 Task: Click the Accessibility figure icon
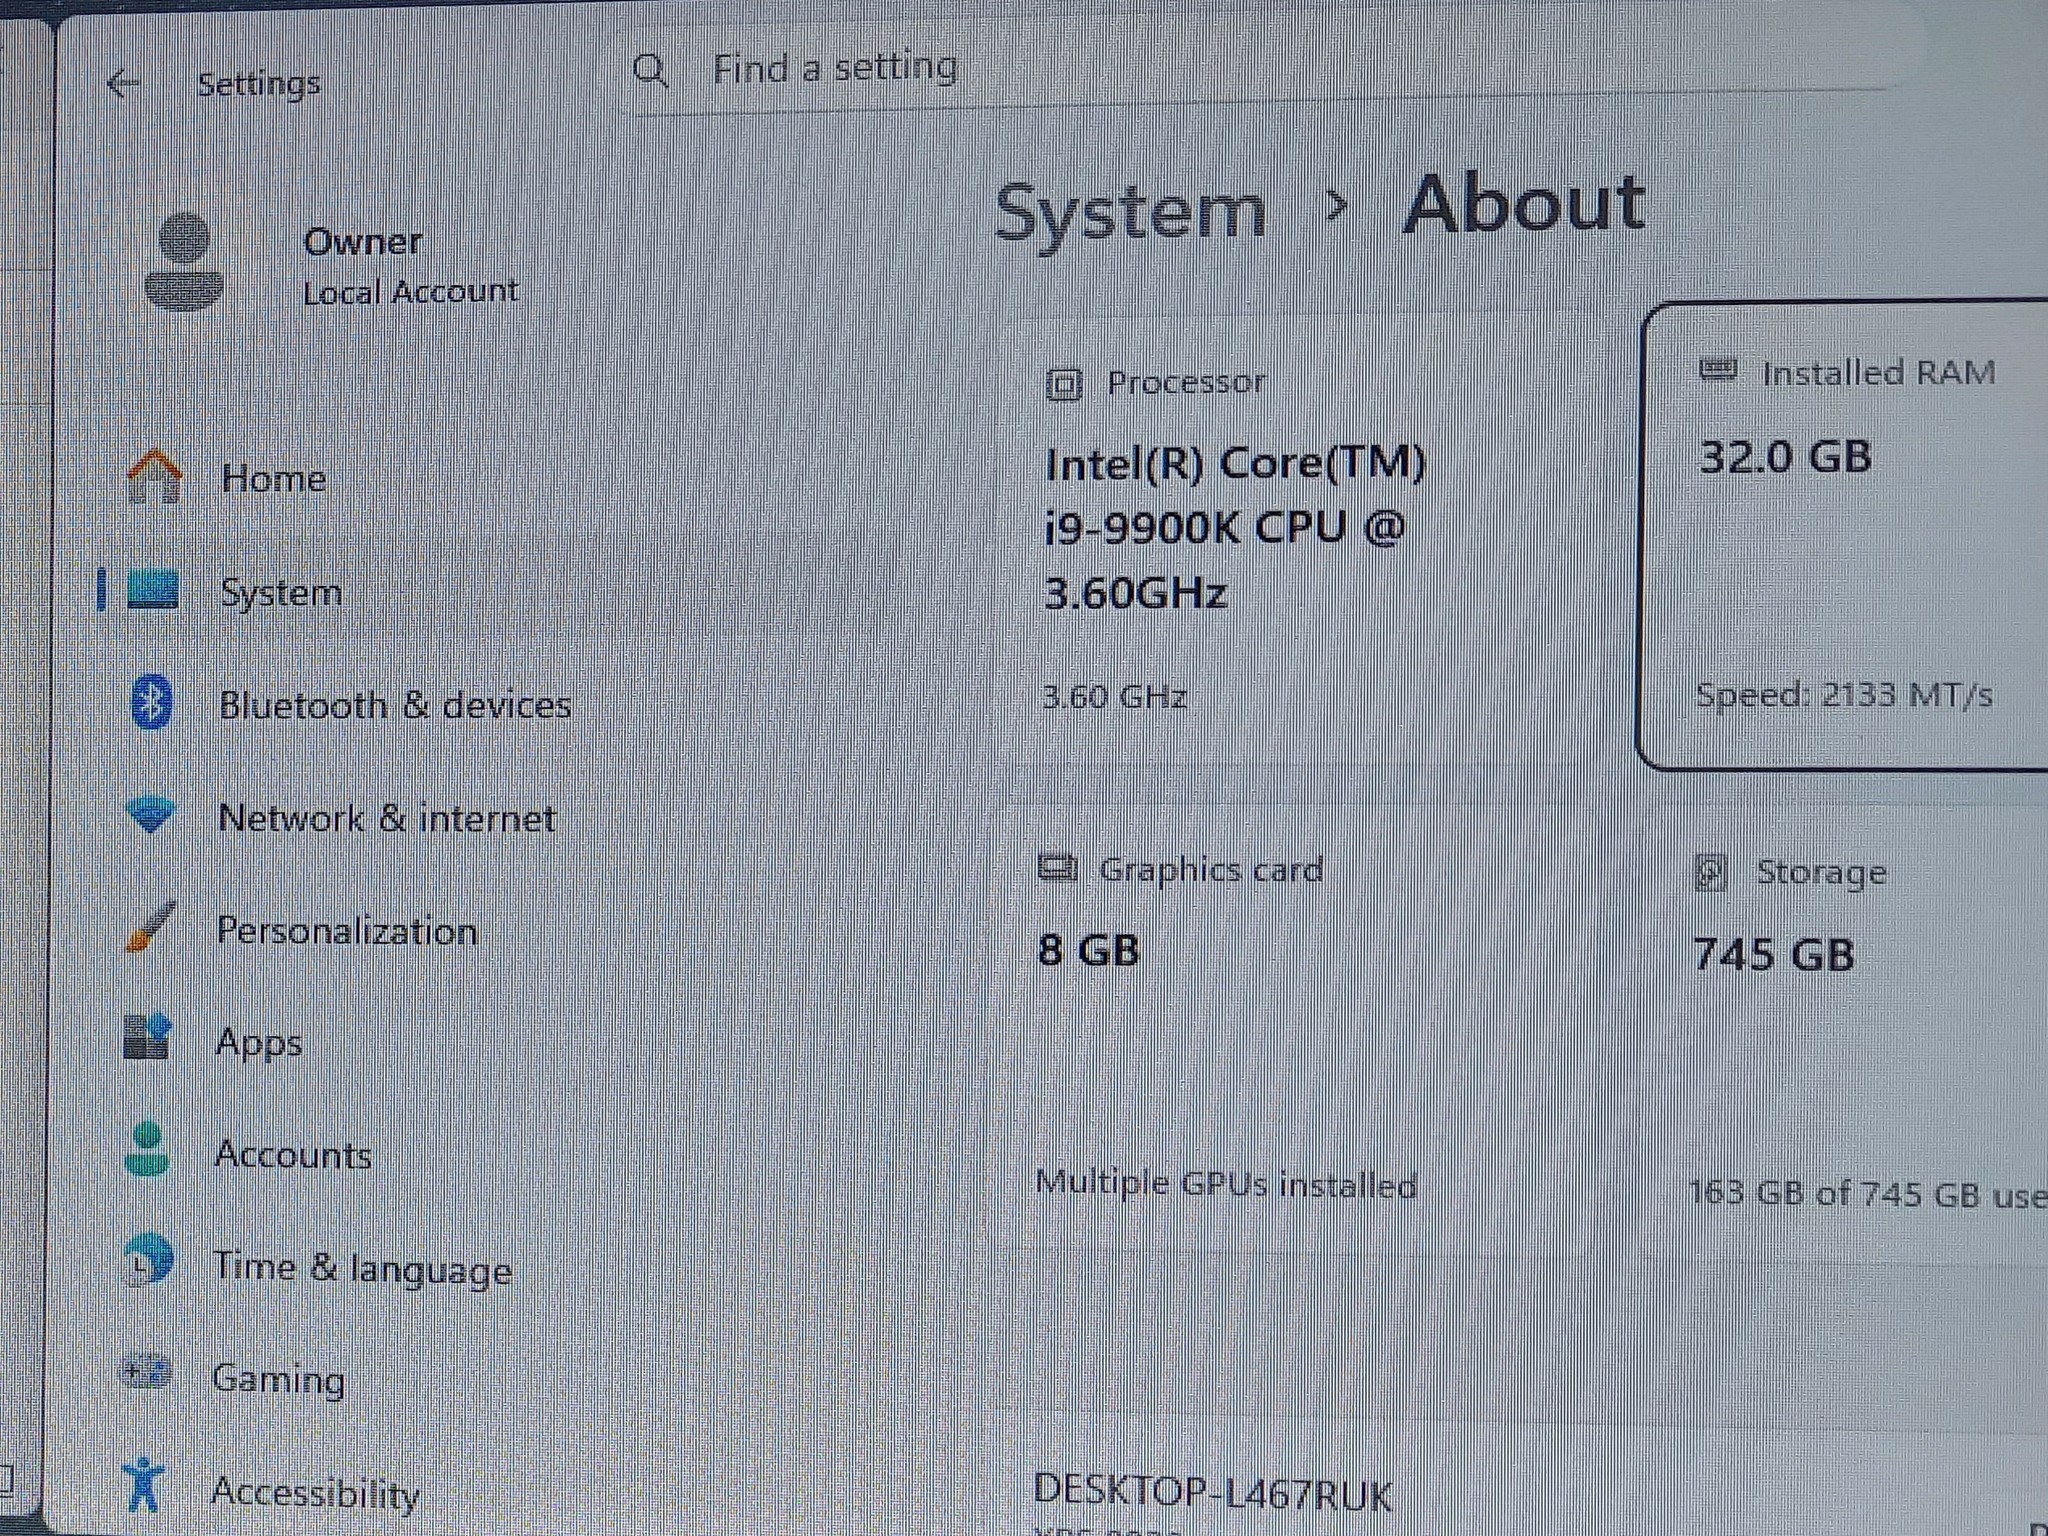click(x=144, y=1484)
